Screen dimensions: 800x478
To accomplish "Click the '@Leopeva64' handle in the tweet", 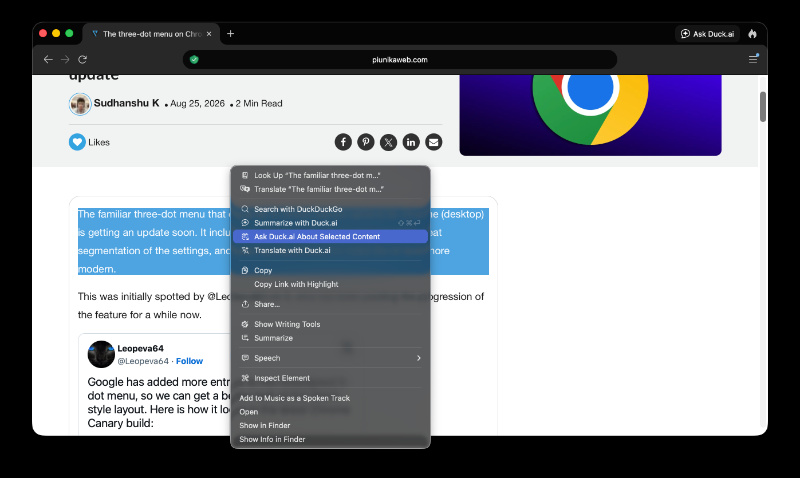I will 143,361.
